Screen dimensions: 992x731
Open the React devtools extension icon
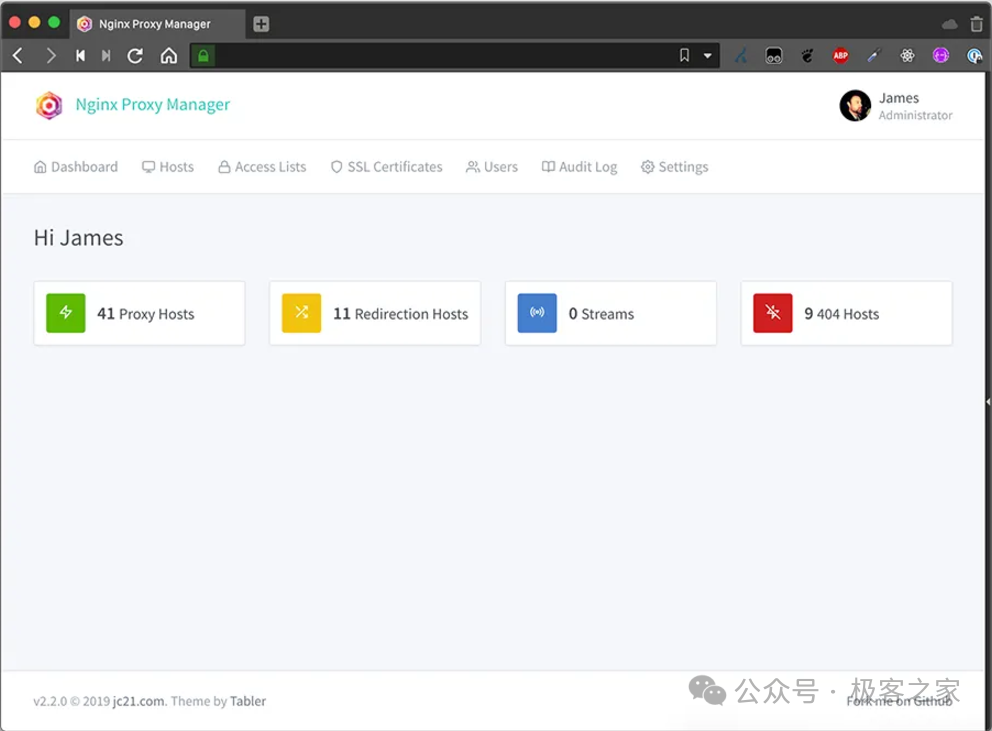907,56
